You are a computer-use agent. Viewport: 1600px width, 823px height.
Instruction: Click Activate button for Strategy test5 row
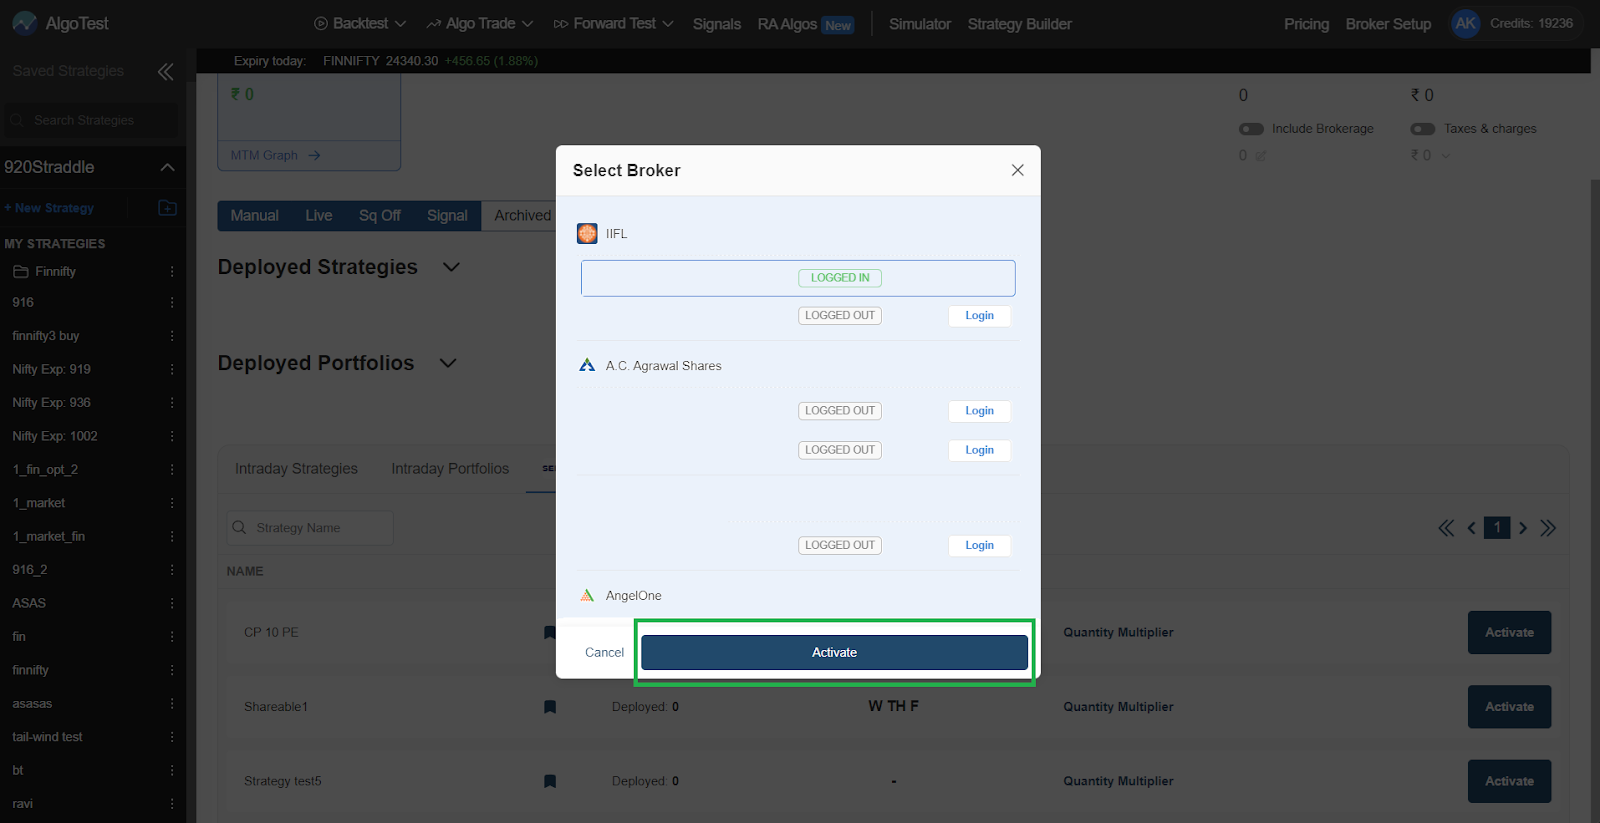point(1509,781)
